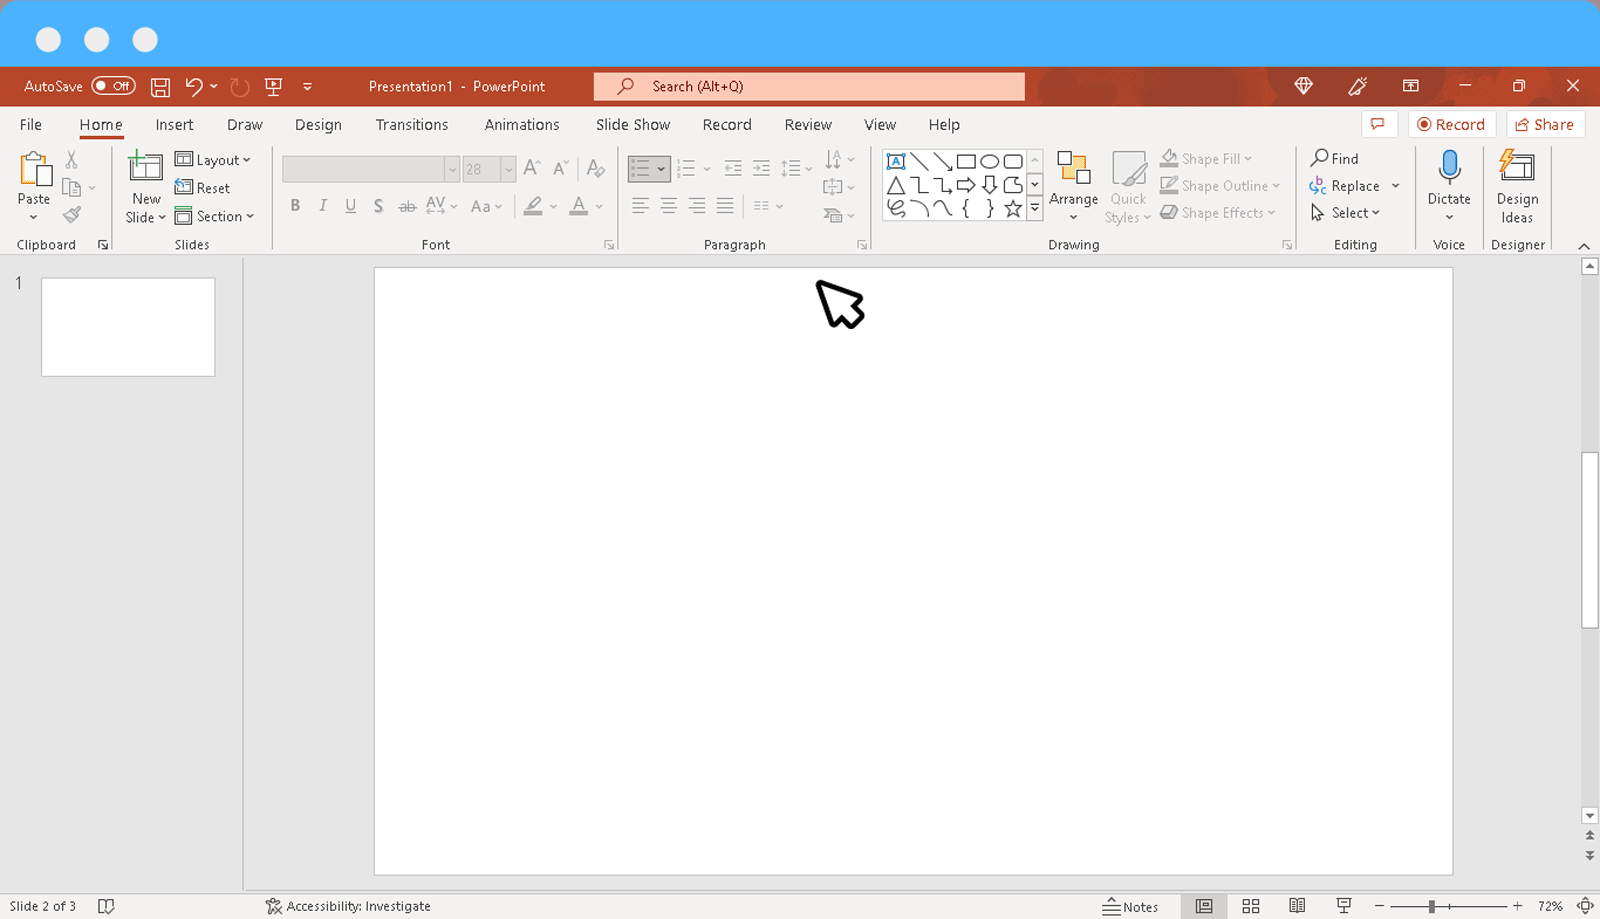The image size is (1600, 919).
Task: Select the Bold formatting icon
Action: coord(295,205)
